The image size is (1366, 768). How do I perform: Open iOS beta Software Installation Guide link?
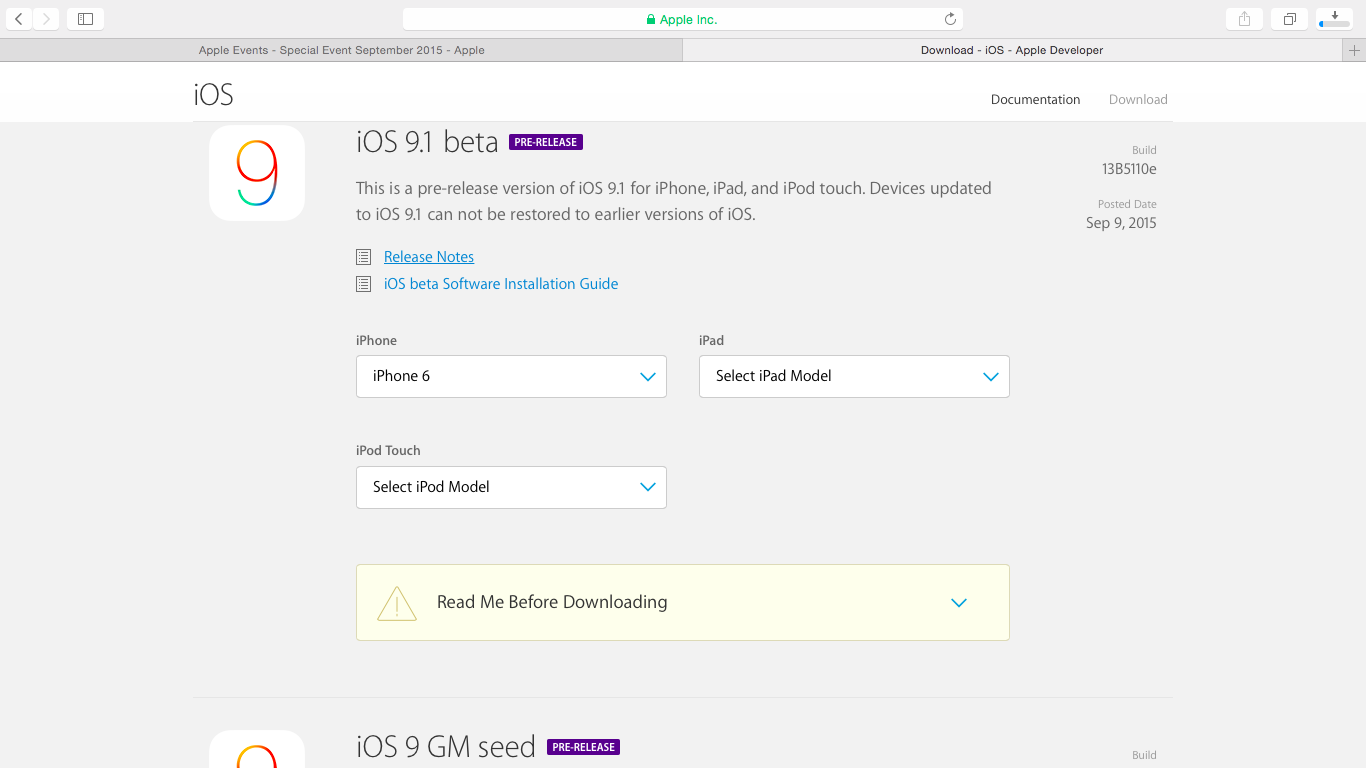(501, 284)
